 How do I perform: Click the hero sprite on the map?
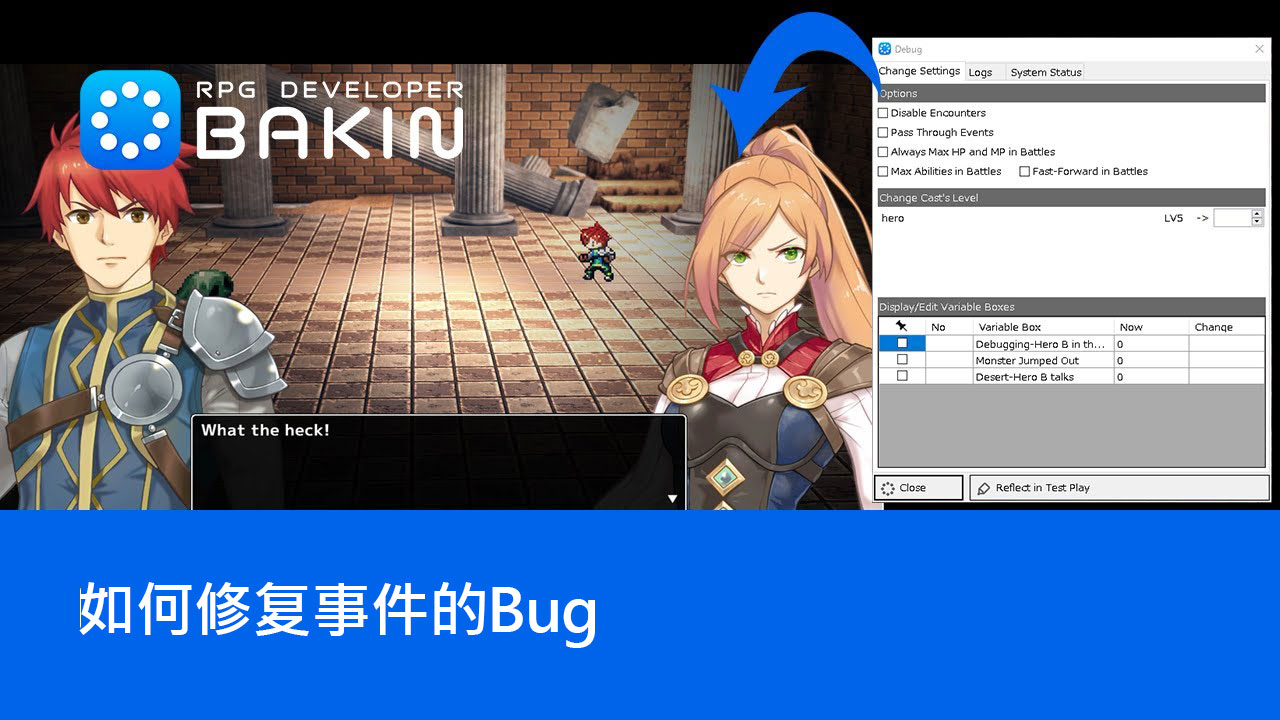597,251
